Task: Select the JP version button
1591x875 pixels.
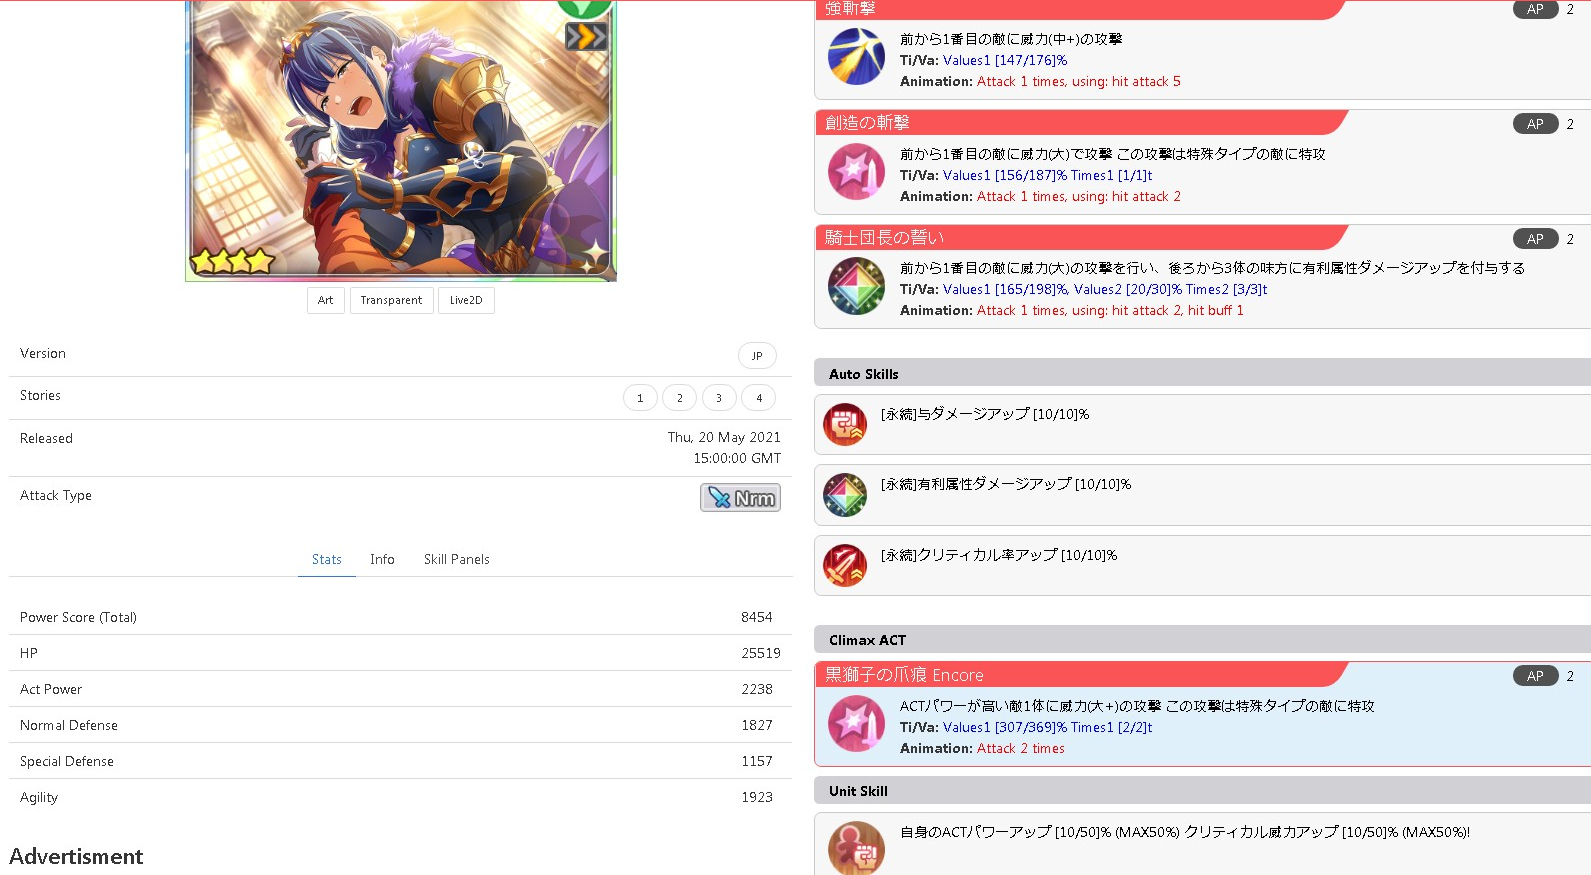Action: pos(757,356)
